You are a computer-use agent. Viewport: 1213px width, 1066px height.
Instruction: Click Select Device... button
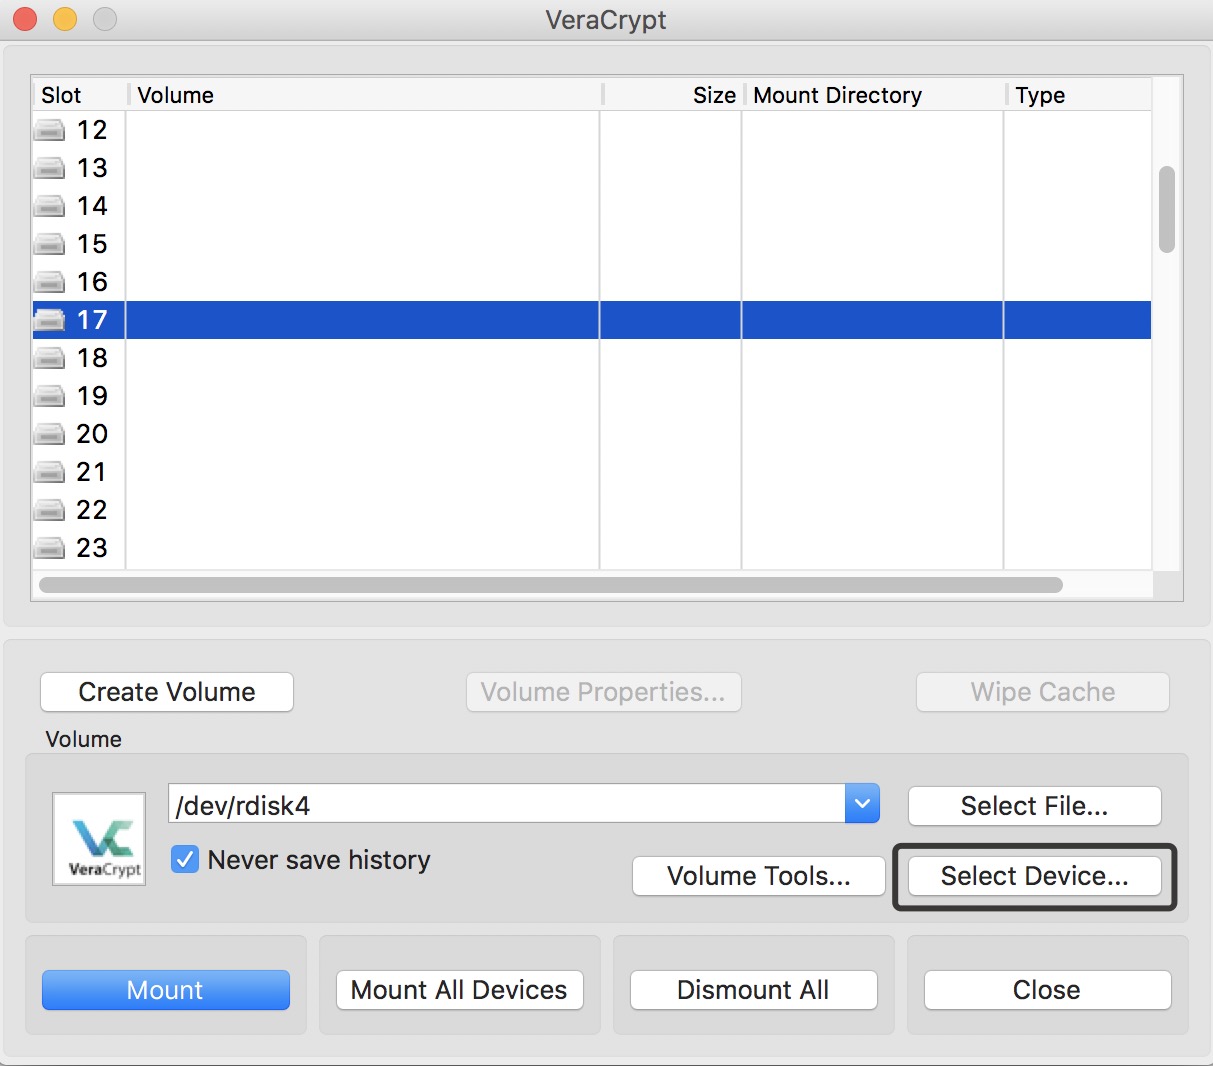point(1035,876)
